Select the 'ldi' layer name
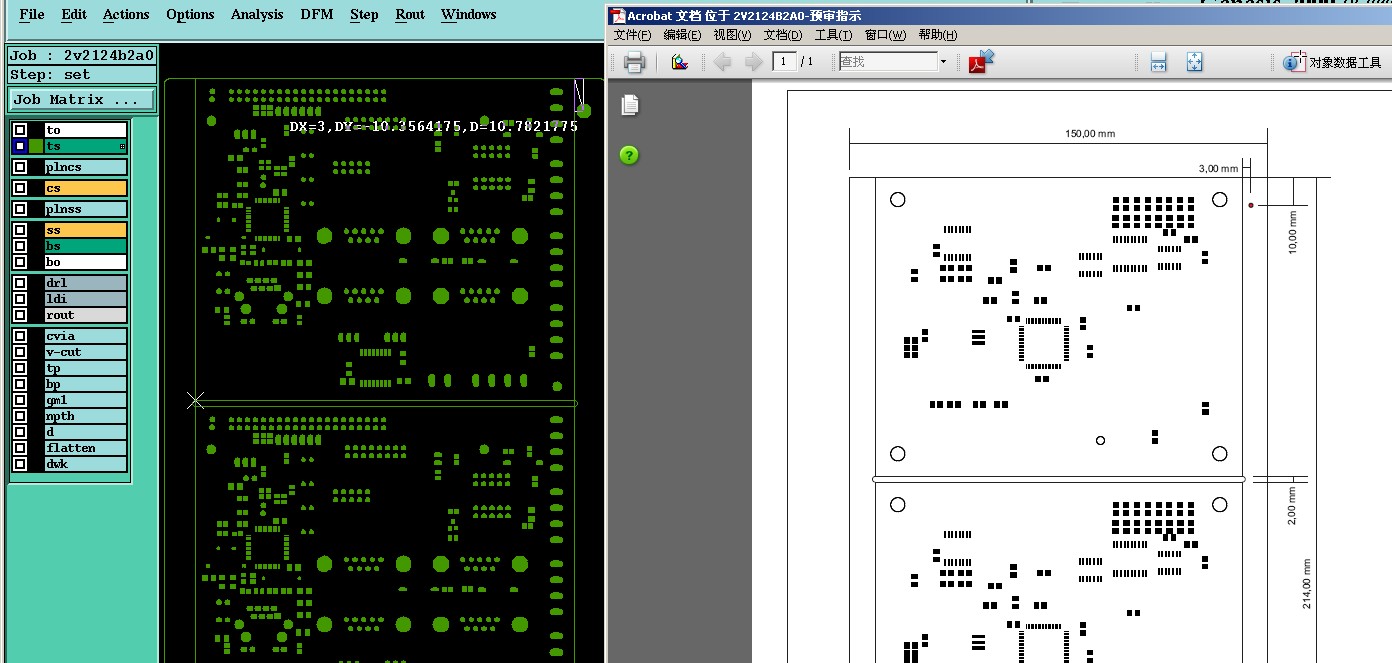1392x663 pixels. [85, 299]
